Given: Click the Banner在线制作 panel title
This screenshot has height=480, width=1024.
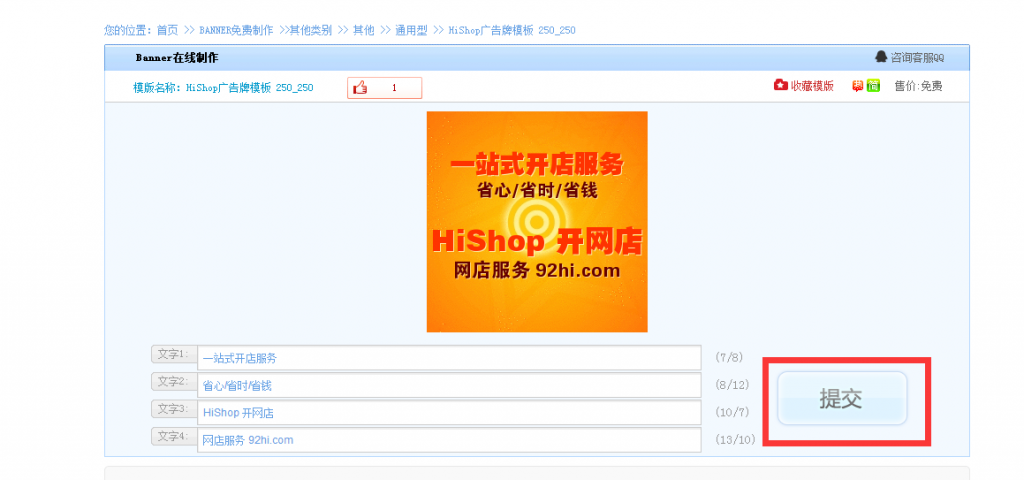Looking at the screenshot, I should pos(177,57).
